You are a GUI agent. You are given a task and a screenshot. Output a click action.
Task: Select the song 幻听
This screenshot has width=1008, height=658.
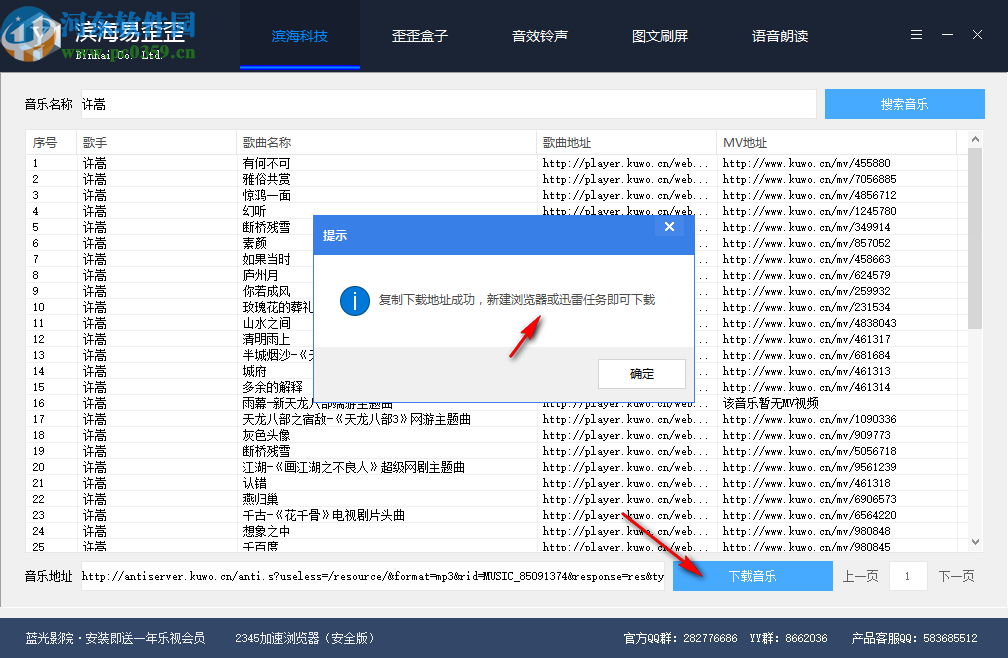[255, 211]
